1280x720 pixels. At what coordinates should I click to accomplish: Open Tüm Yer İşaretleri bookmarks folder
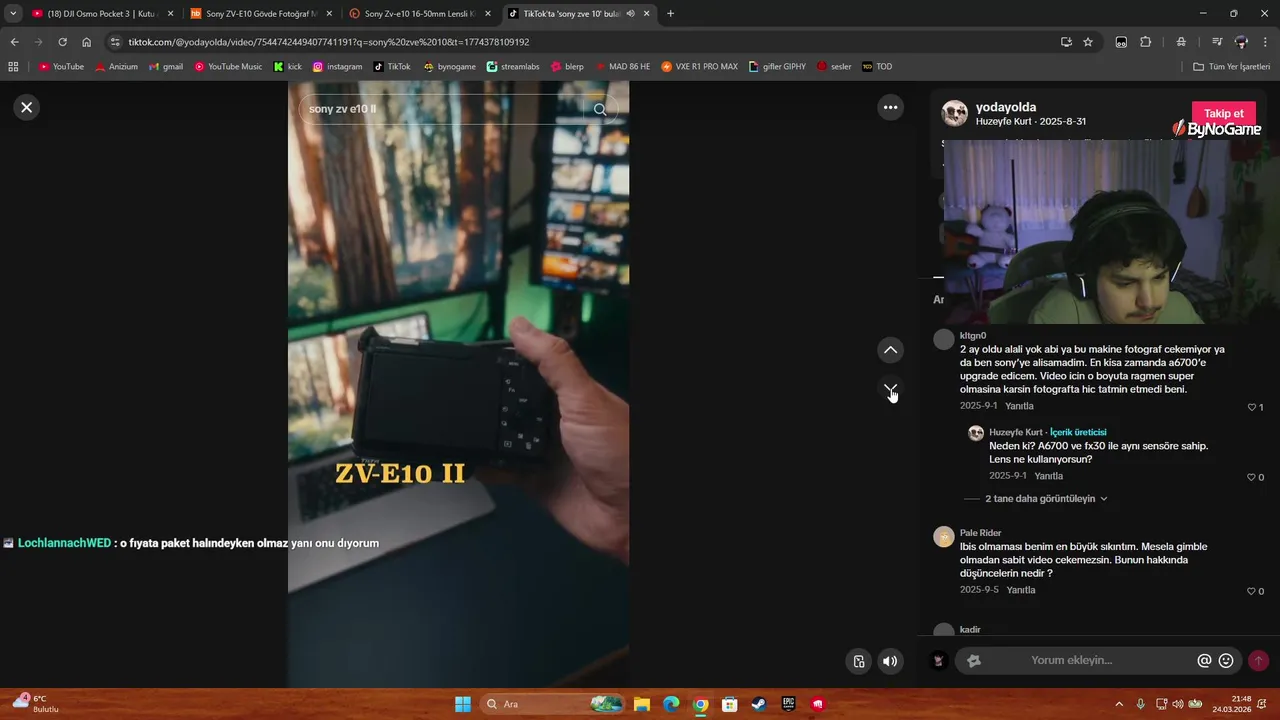coord(1232,67)
